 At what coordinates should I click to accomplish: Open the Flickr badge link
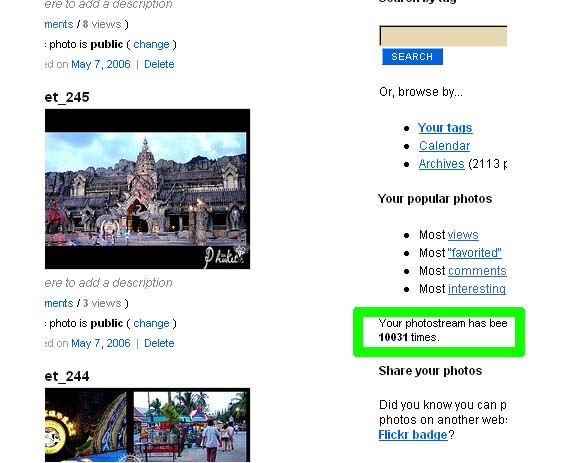click(x=413, y=435)
